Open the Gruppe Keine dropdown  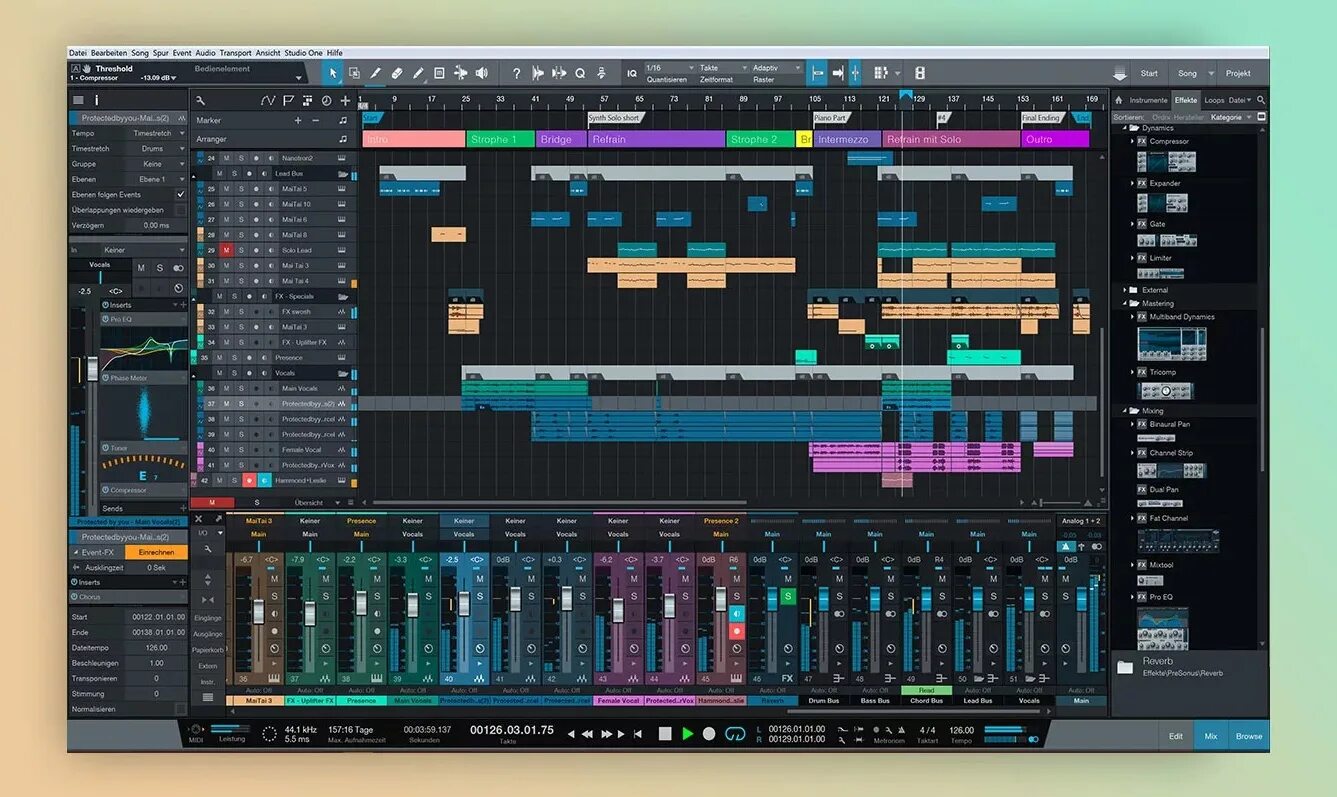(154, 164)
